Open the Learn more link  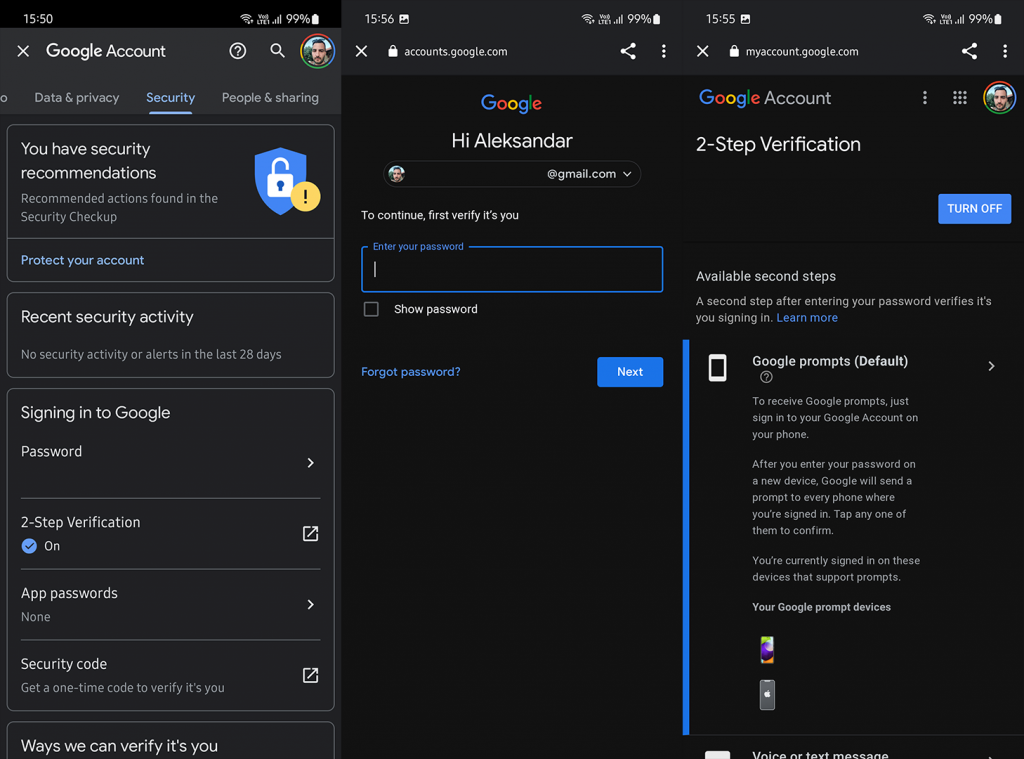point(807,317)
